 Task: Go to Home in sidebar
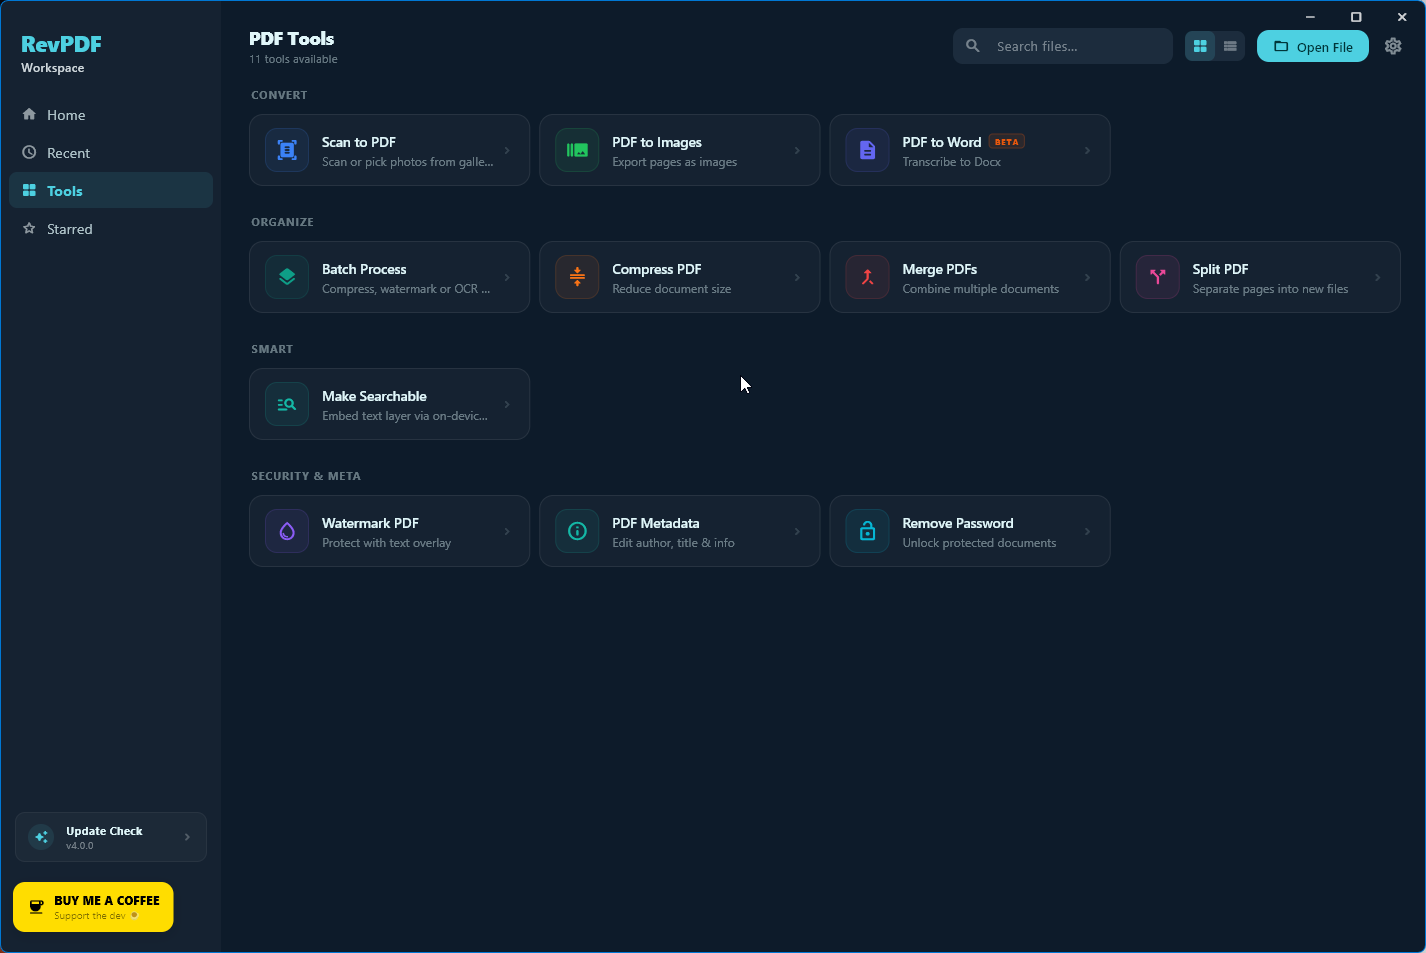[111, 115]
